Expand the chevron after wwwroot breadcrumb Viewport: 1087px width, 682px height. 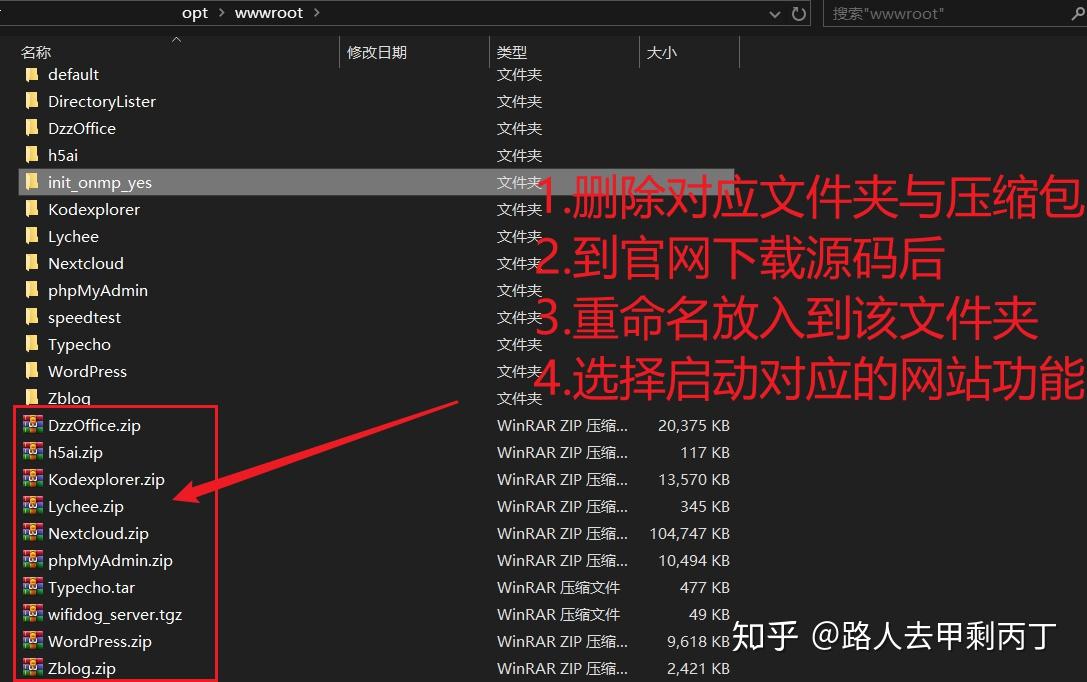click(315, 13)
